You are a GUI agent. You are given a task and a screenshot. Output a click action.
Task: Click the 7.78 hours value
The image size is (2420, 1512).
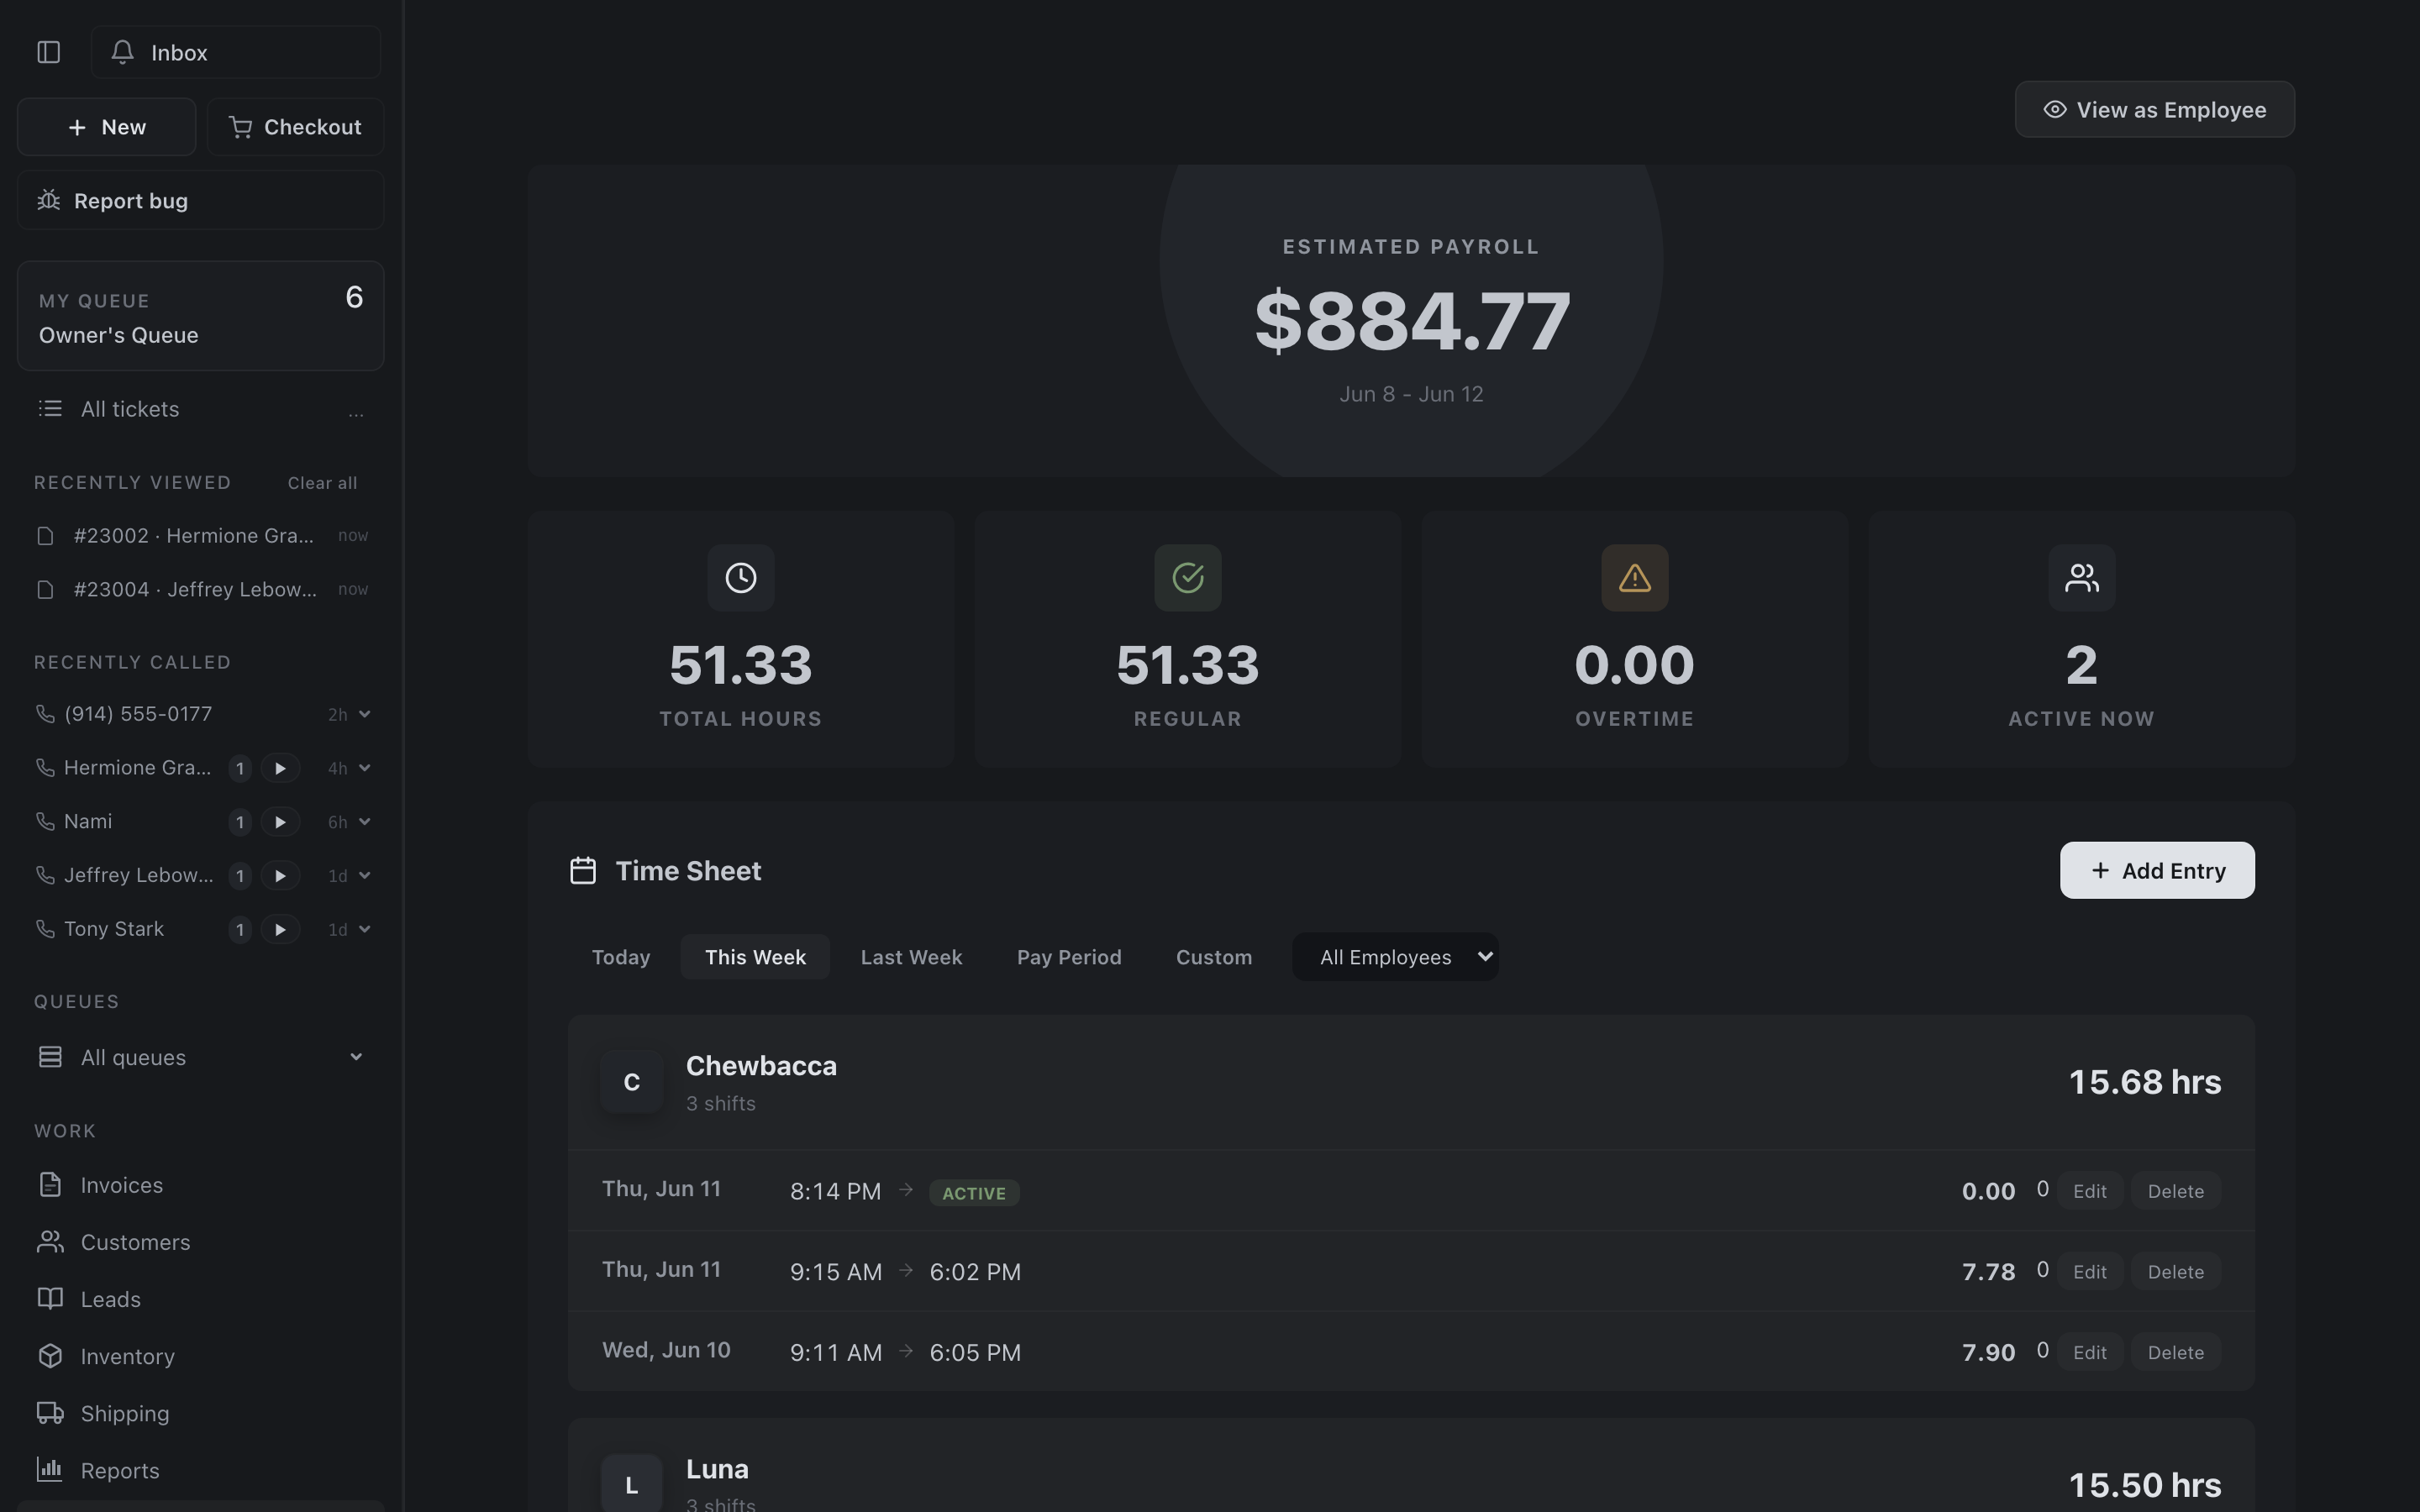click(x=1988, y=1272)
